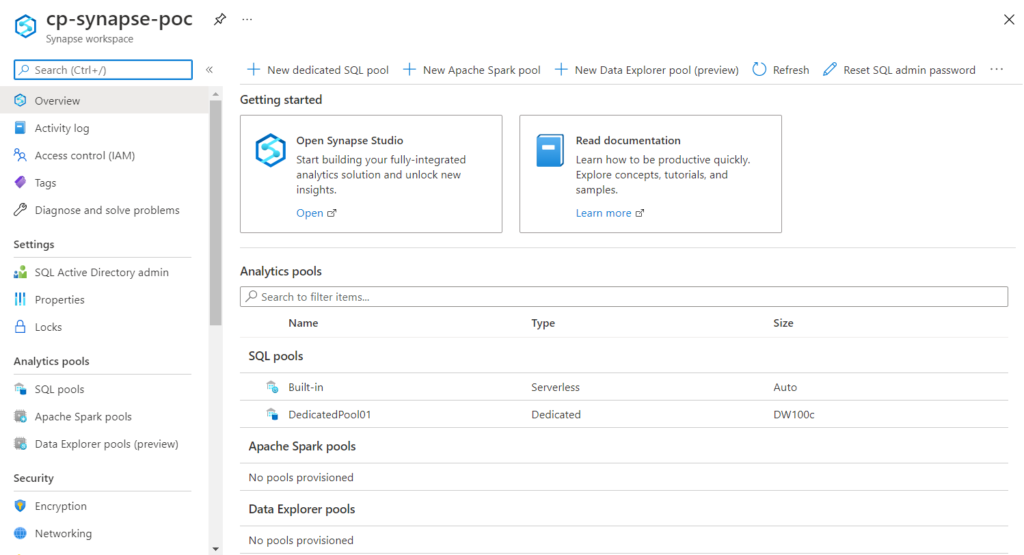
Task: Click the 'DW100c' size value
Action: pos(793,415)
